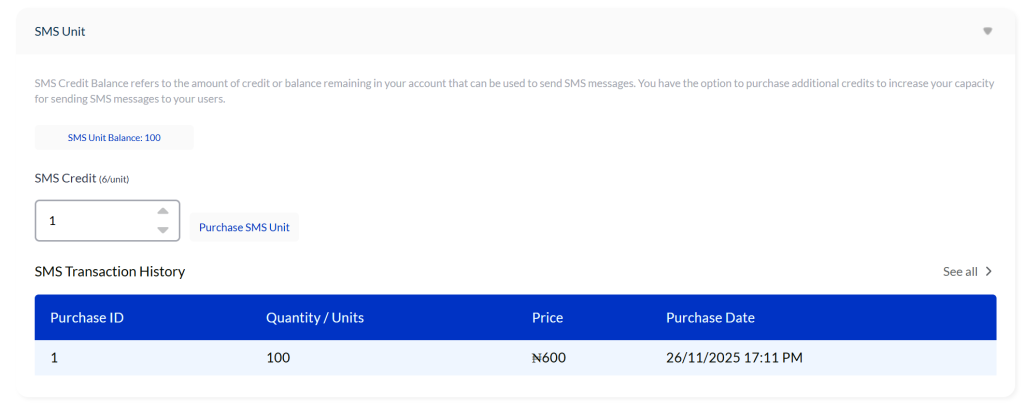Collapse the SMS Unit panel arrow
Viewport: 1024px width, 406px height.
[x=987, y=31]
